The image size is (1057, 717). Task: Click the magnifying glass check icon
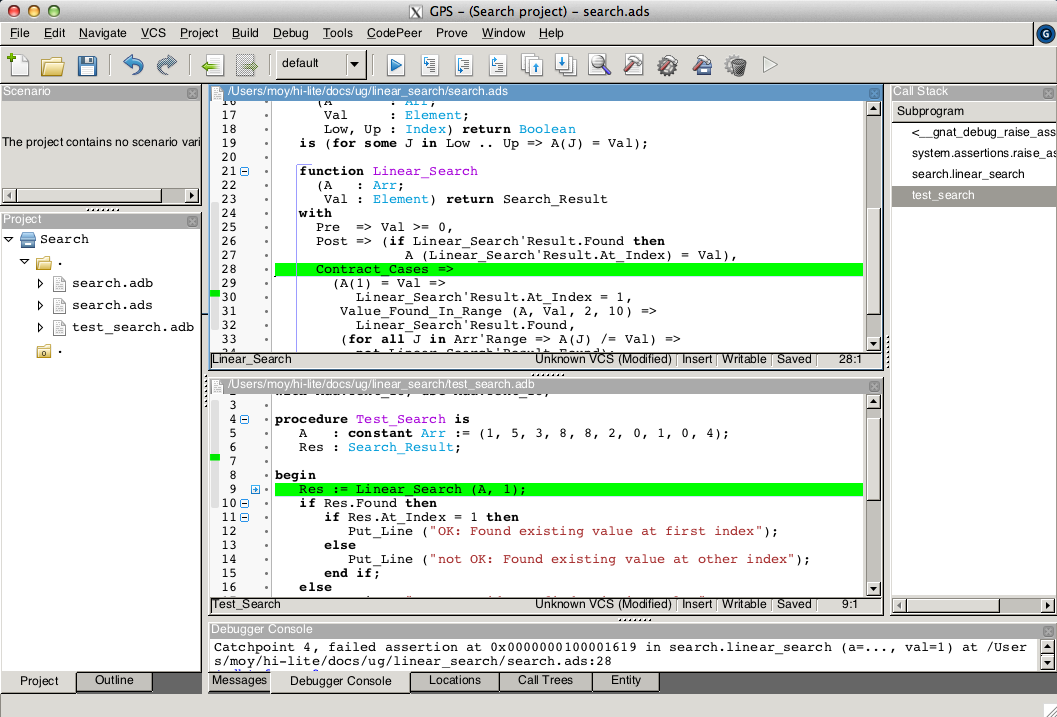pos(599,65)
